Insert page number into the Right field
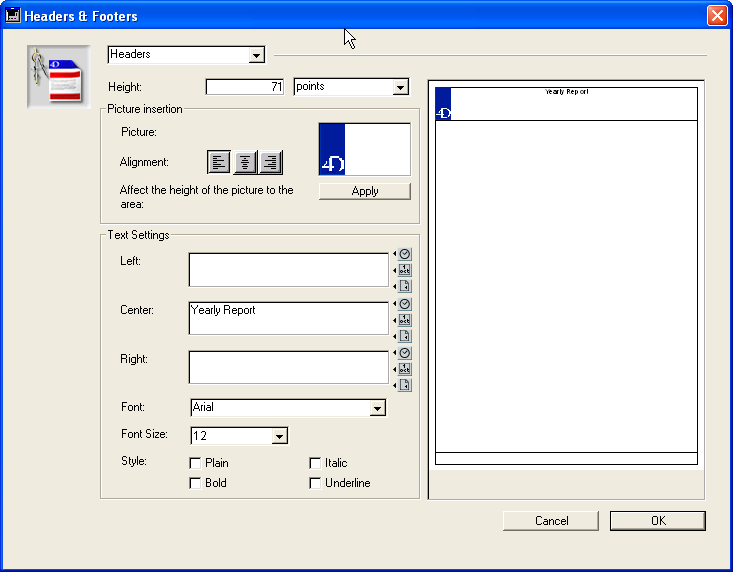The height and width of the screenshot is (572, 733). coord(405,385)
